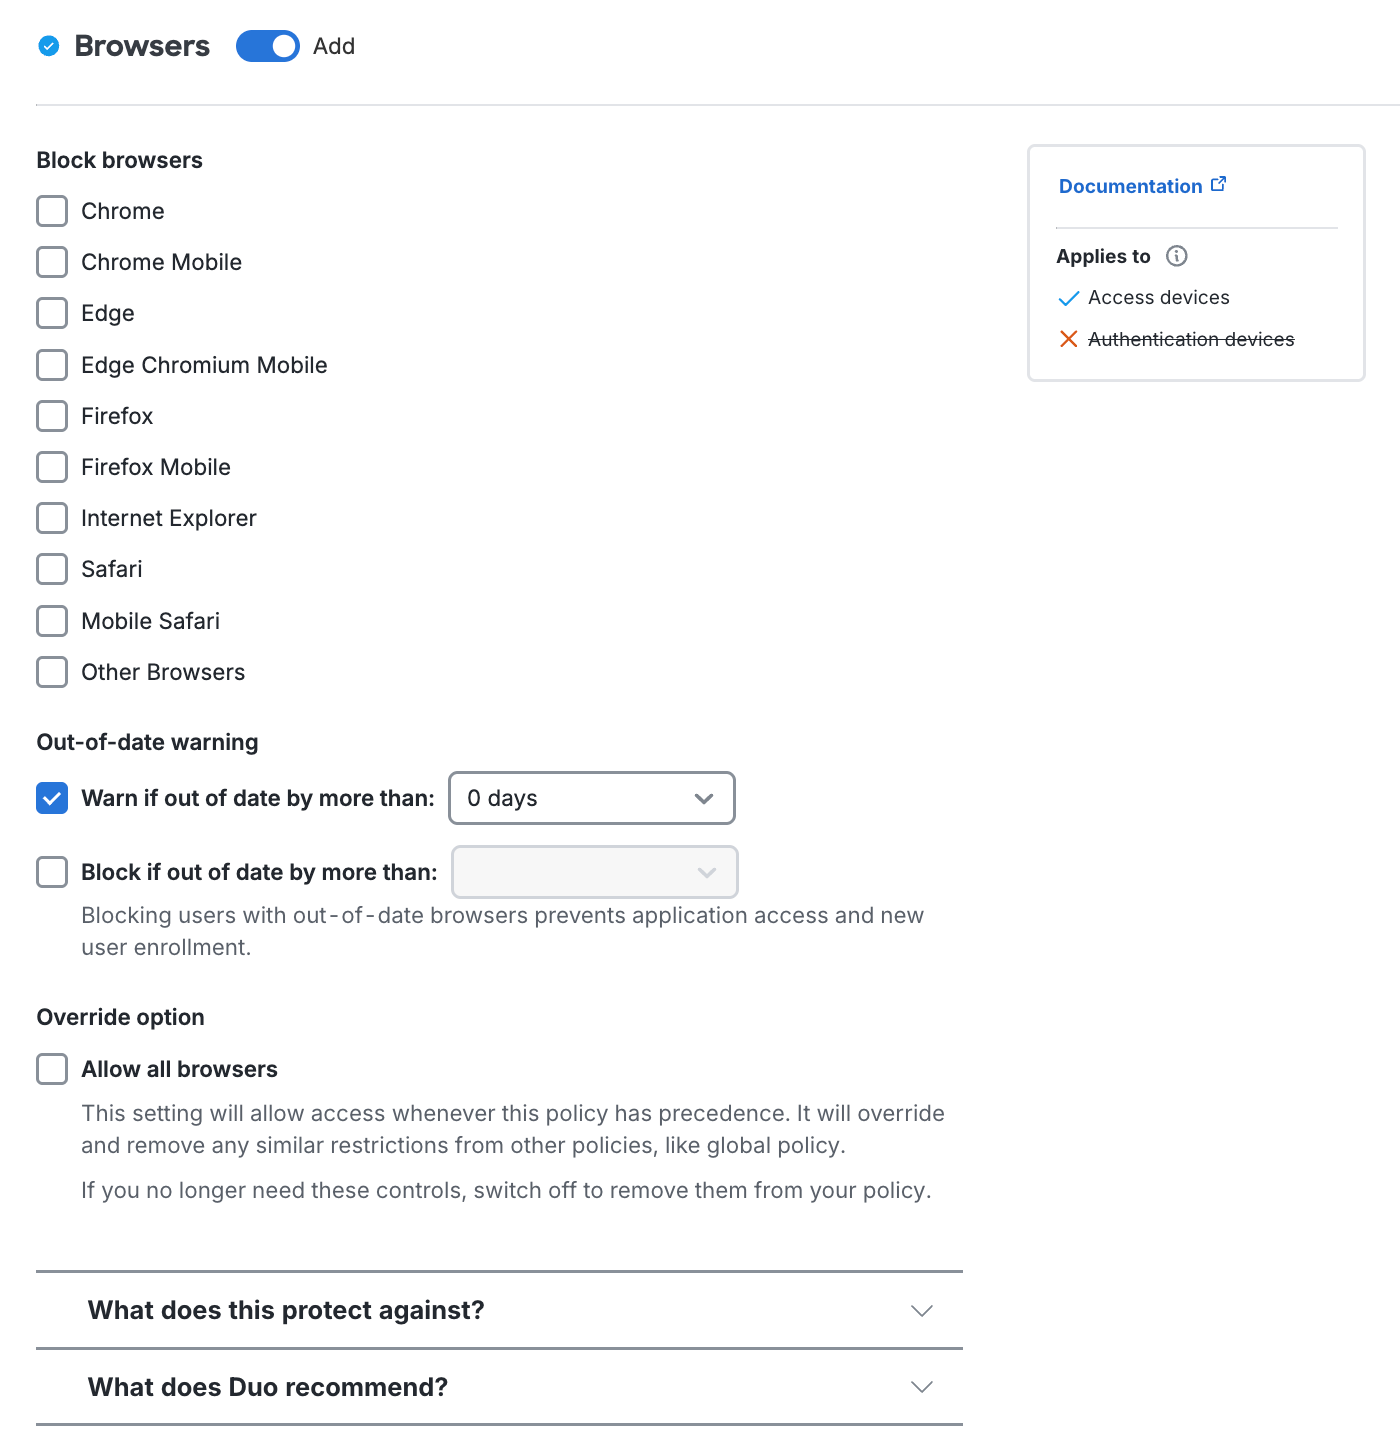Screen dimensions: 1400x1452
Task: Block Mobile Safari checkbox
Action: pyautogui.click(x=52, y=621)
